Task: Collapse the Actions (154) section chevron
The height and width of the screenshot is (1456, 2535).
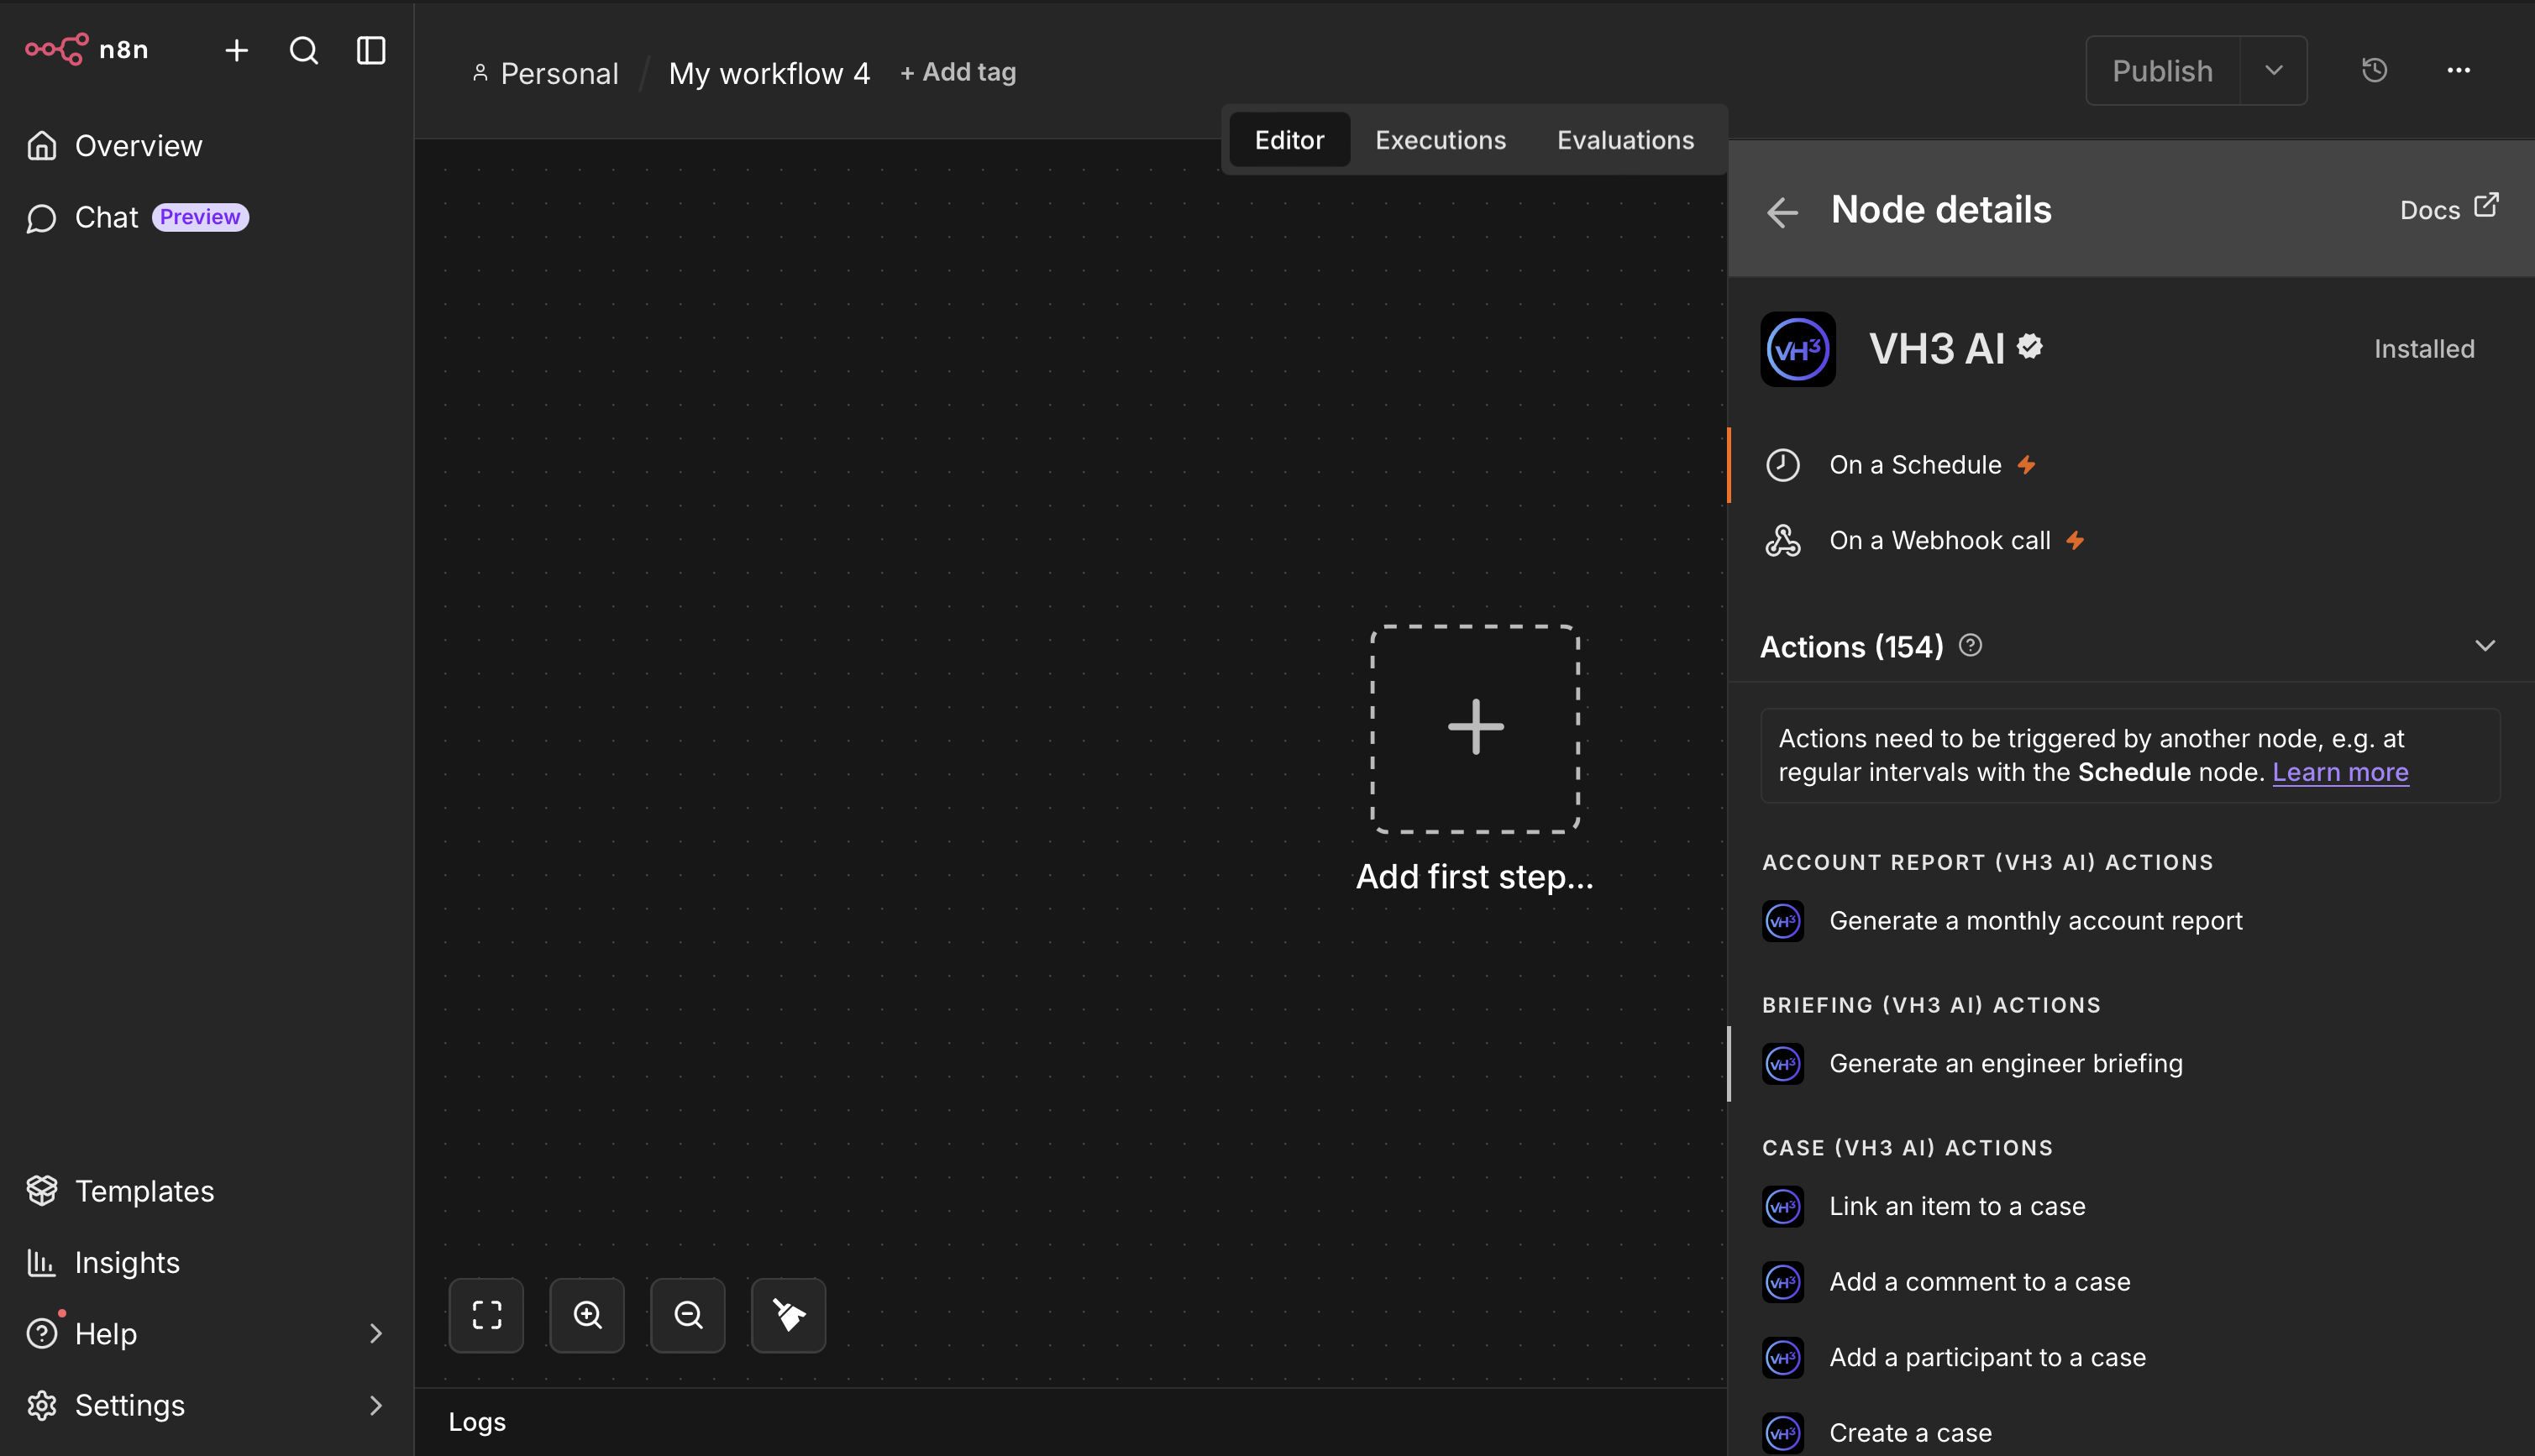Action: pyautogui.click(x=2485, y=646)
